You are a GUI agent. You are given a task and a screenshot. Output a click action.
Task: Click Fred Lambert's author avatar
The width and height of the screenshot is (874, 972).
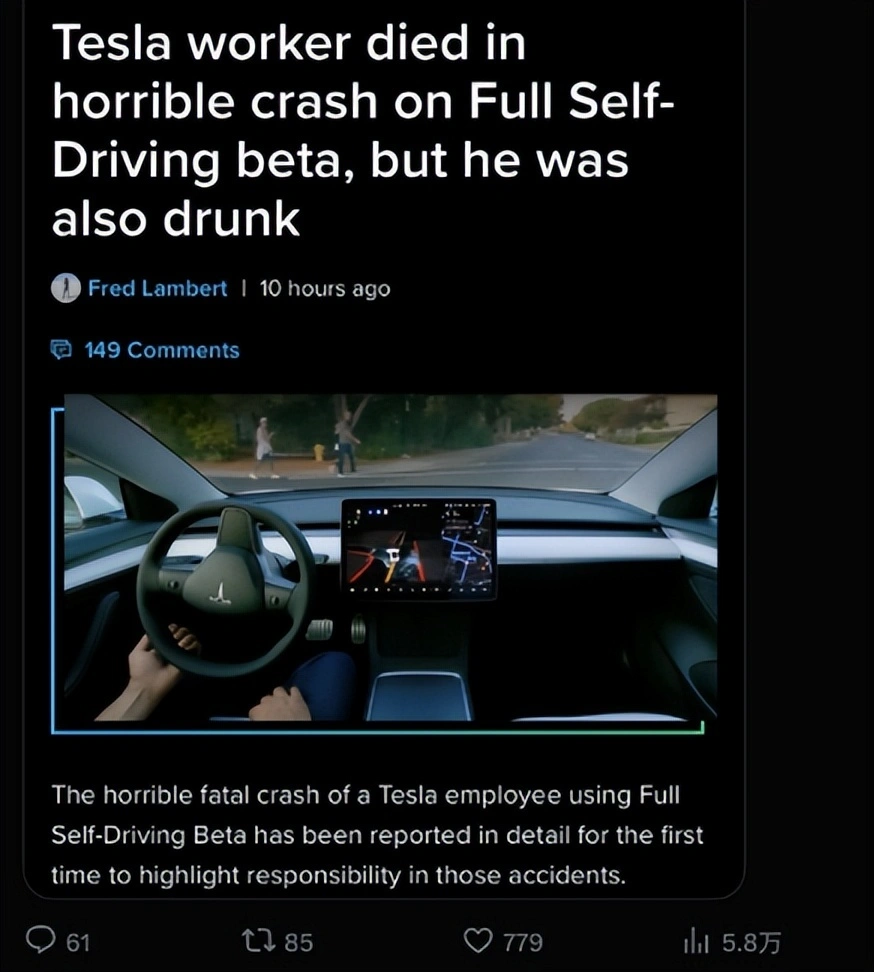pyautogui.click(x=66, y=288)
